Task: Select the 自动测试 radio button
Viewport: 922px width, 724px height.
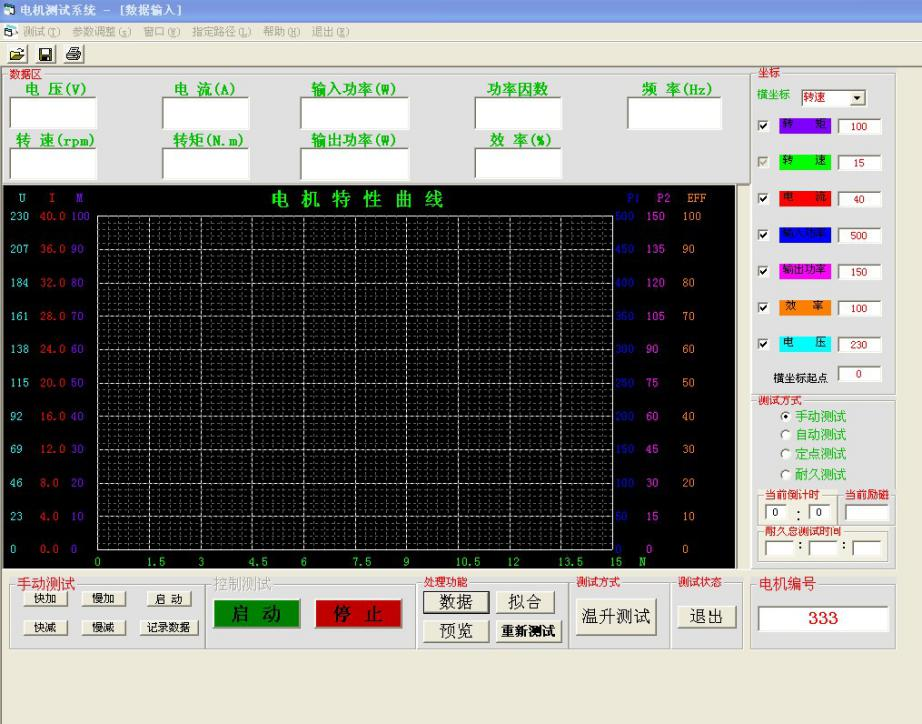Action: (785, 435)
